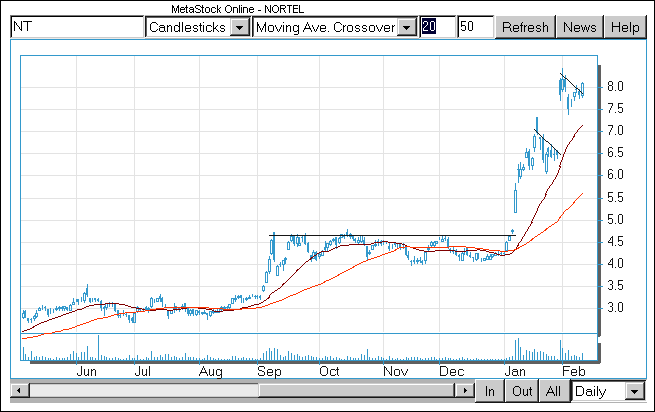Click the NT ticker symbol input field
Screen dimensions: 655x412
coord(77,27)
